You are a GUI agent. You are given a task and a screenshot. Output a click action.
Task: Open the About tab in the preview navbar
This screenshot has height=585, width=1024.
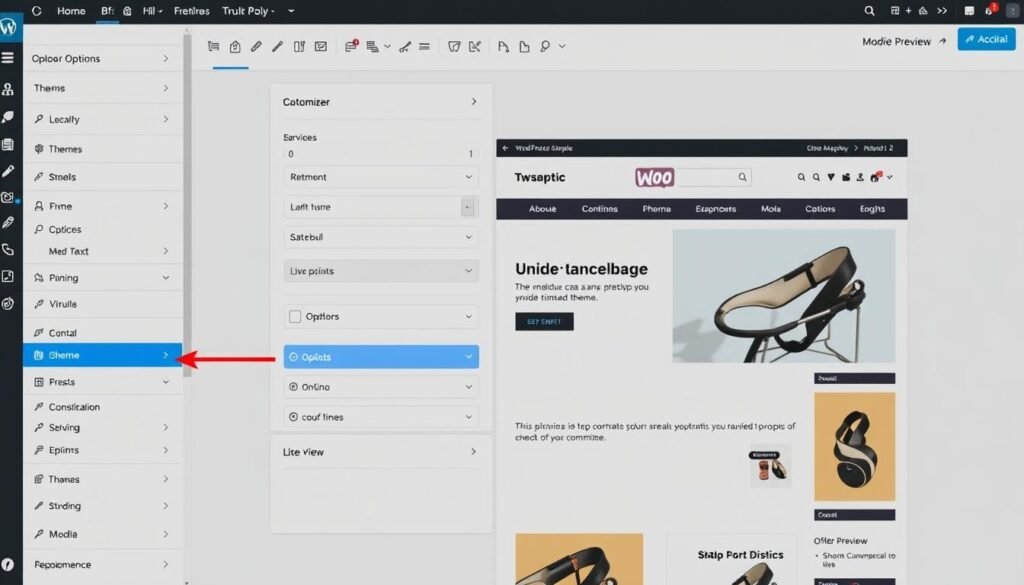tap(542, 209)
